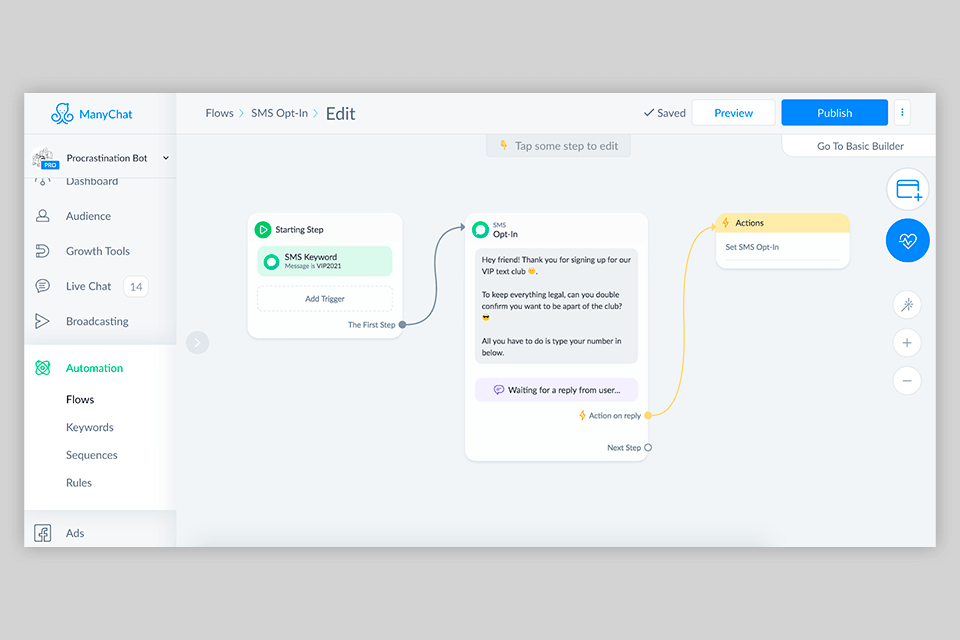Screen dimensions: 960x640
Task: Click Add Trigger in Starting Step
Action: coord(324,299)
